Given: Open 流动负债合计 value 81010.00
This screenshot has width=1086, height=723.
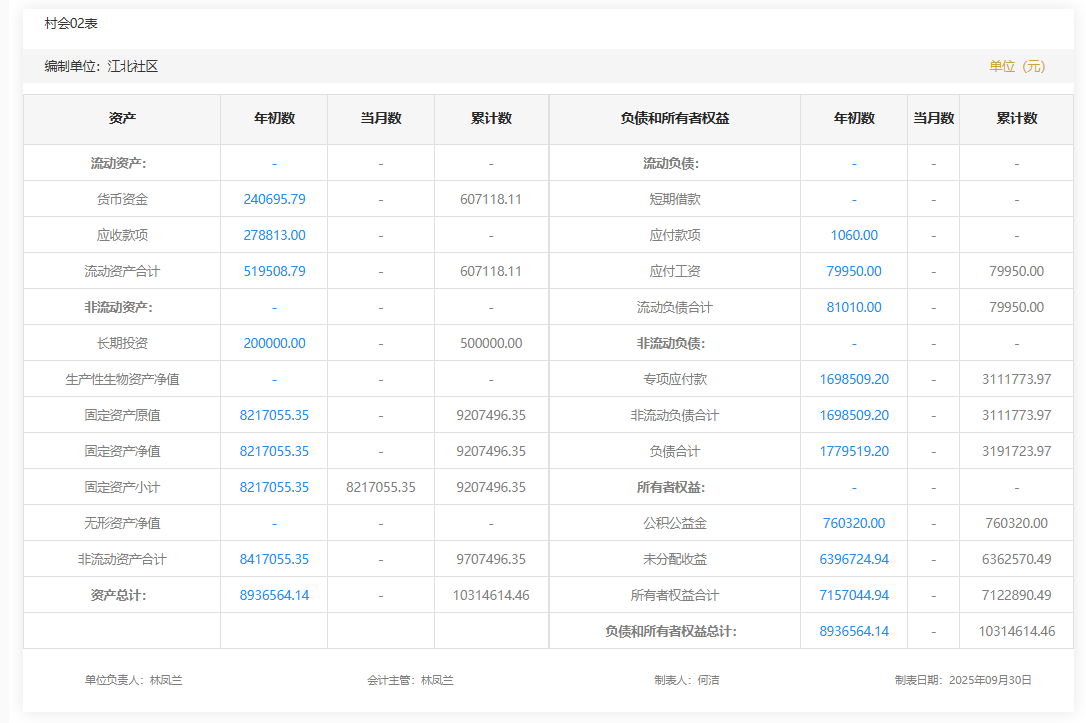Looking at the screenshot, I should pyautogui.click(x=854, y=307).
